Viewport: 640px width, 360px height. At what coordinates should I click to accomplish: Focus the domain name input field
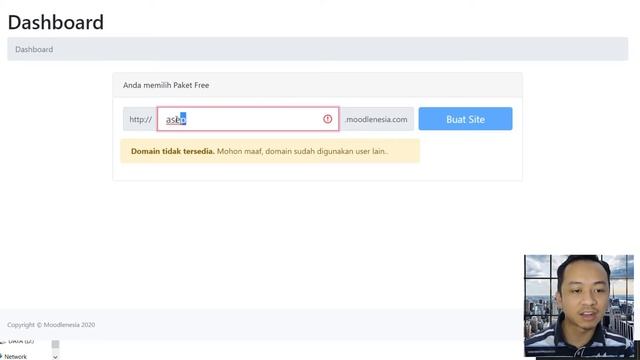tap(248, 119)
